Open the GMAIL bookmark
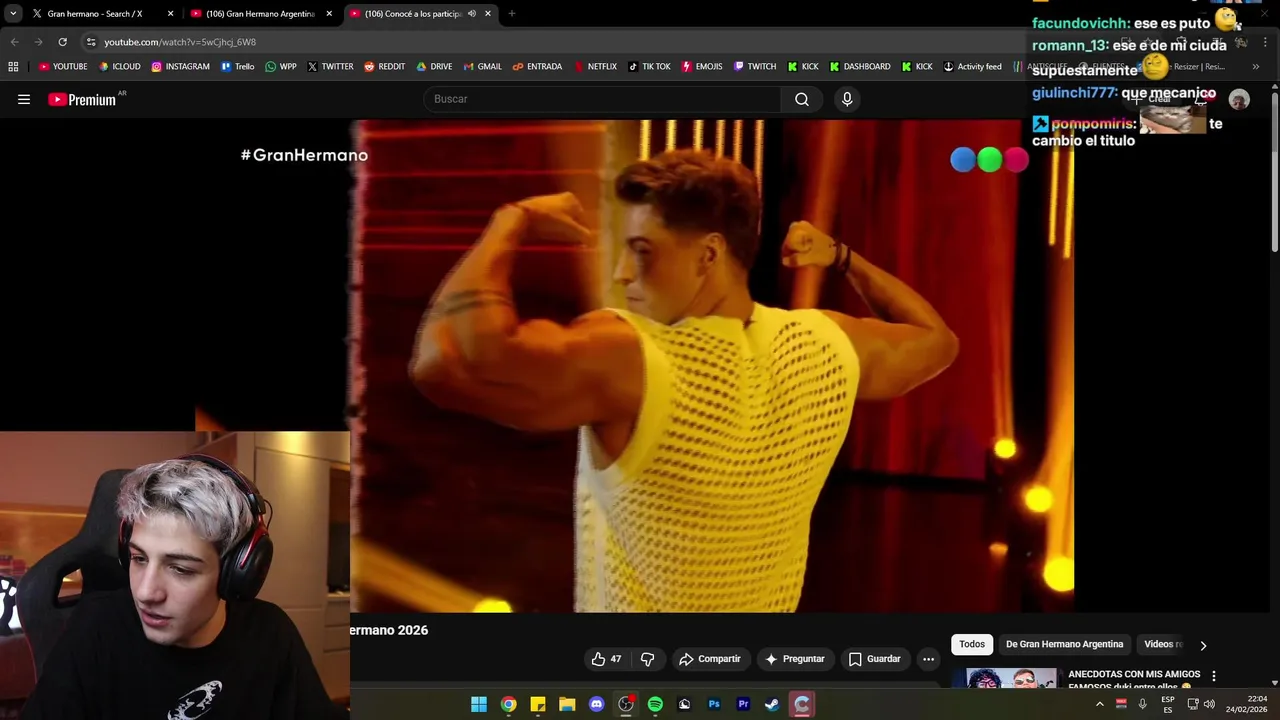Image resolution: width=1280 pixels, height=720 pixels. pyautogui.click(x=483, y=67)
